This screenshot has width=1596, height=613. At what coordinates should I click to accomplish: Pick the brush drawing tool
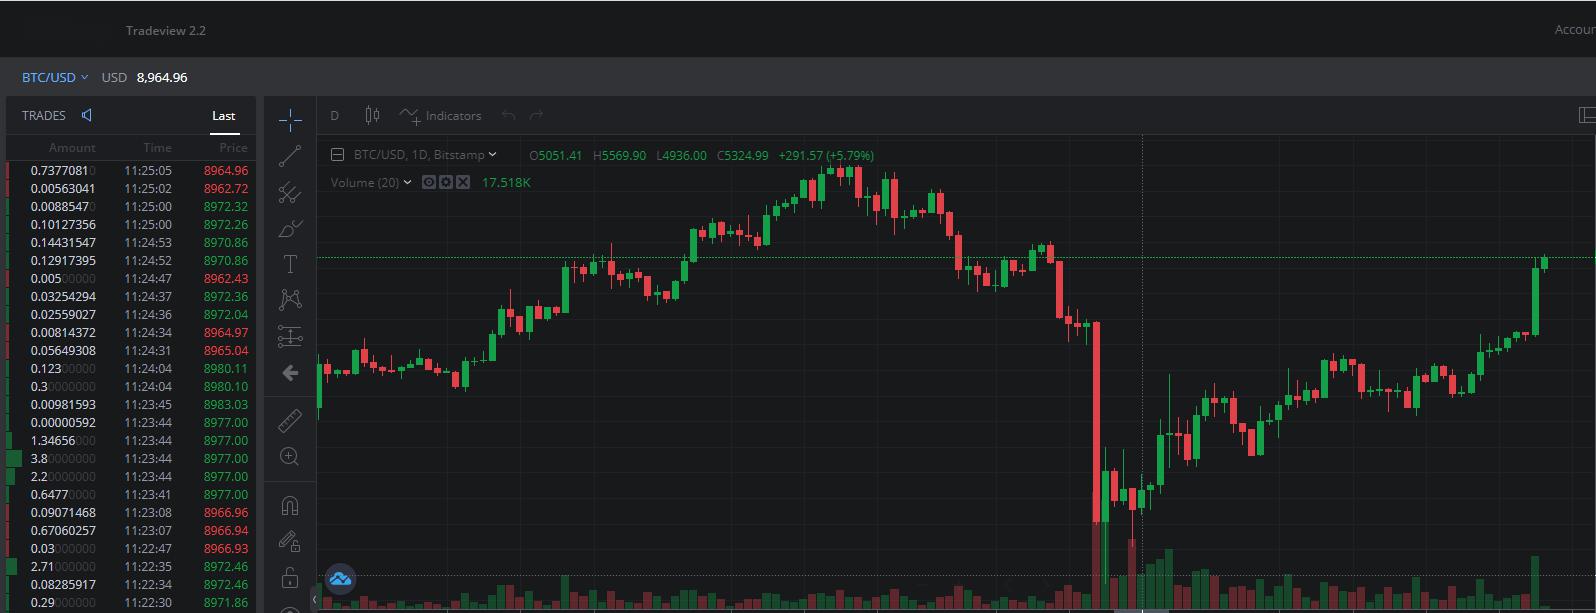pos(290,229)
